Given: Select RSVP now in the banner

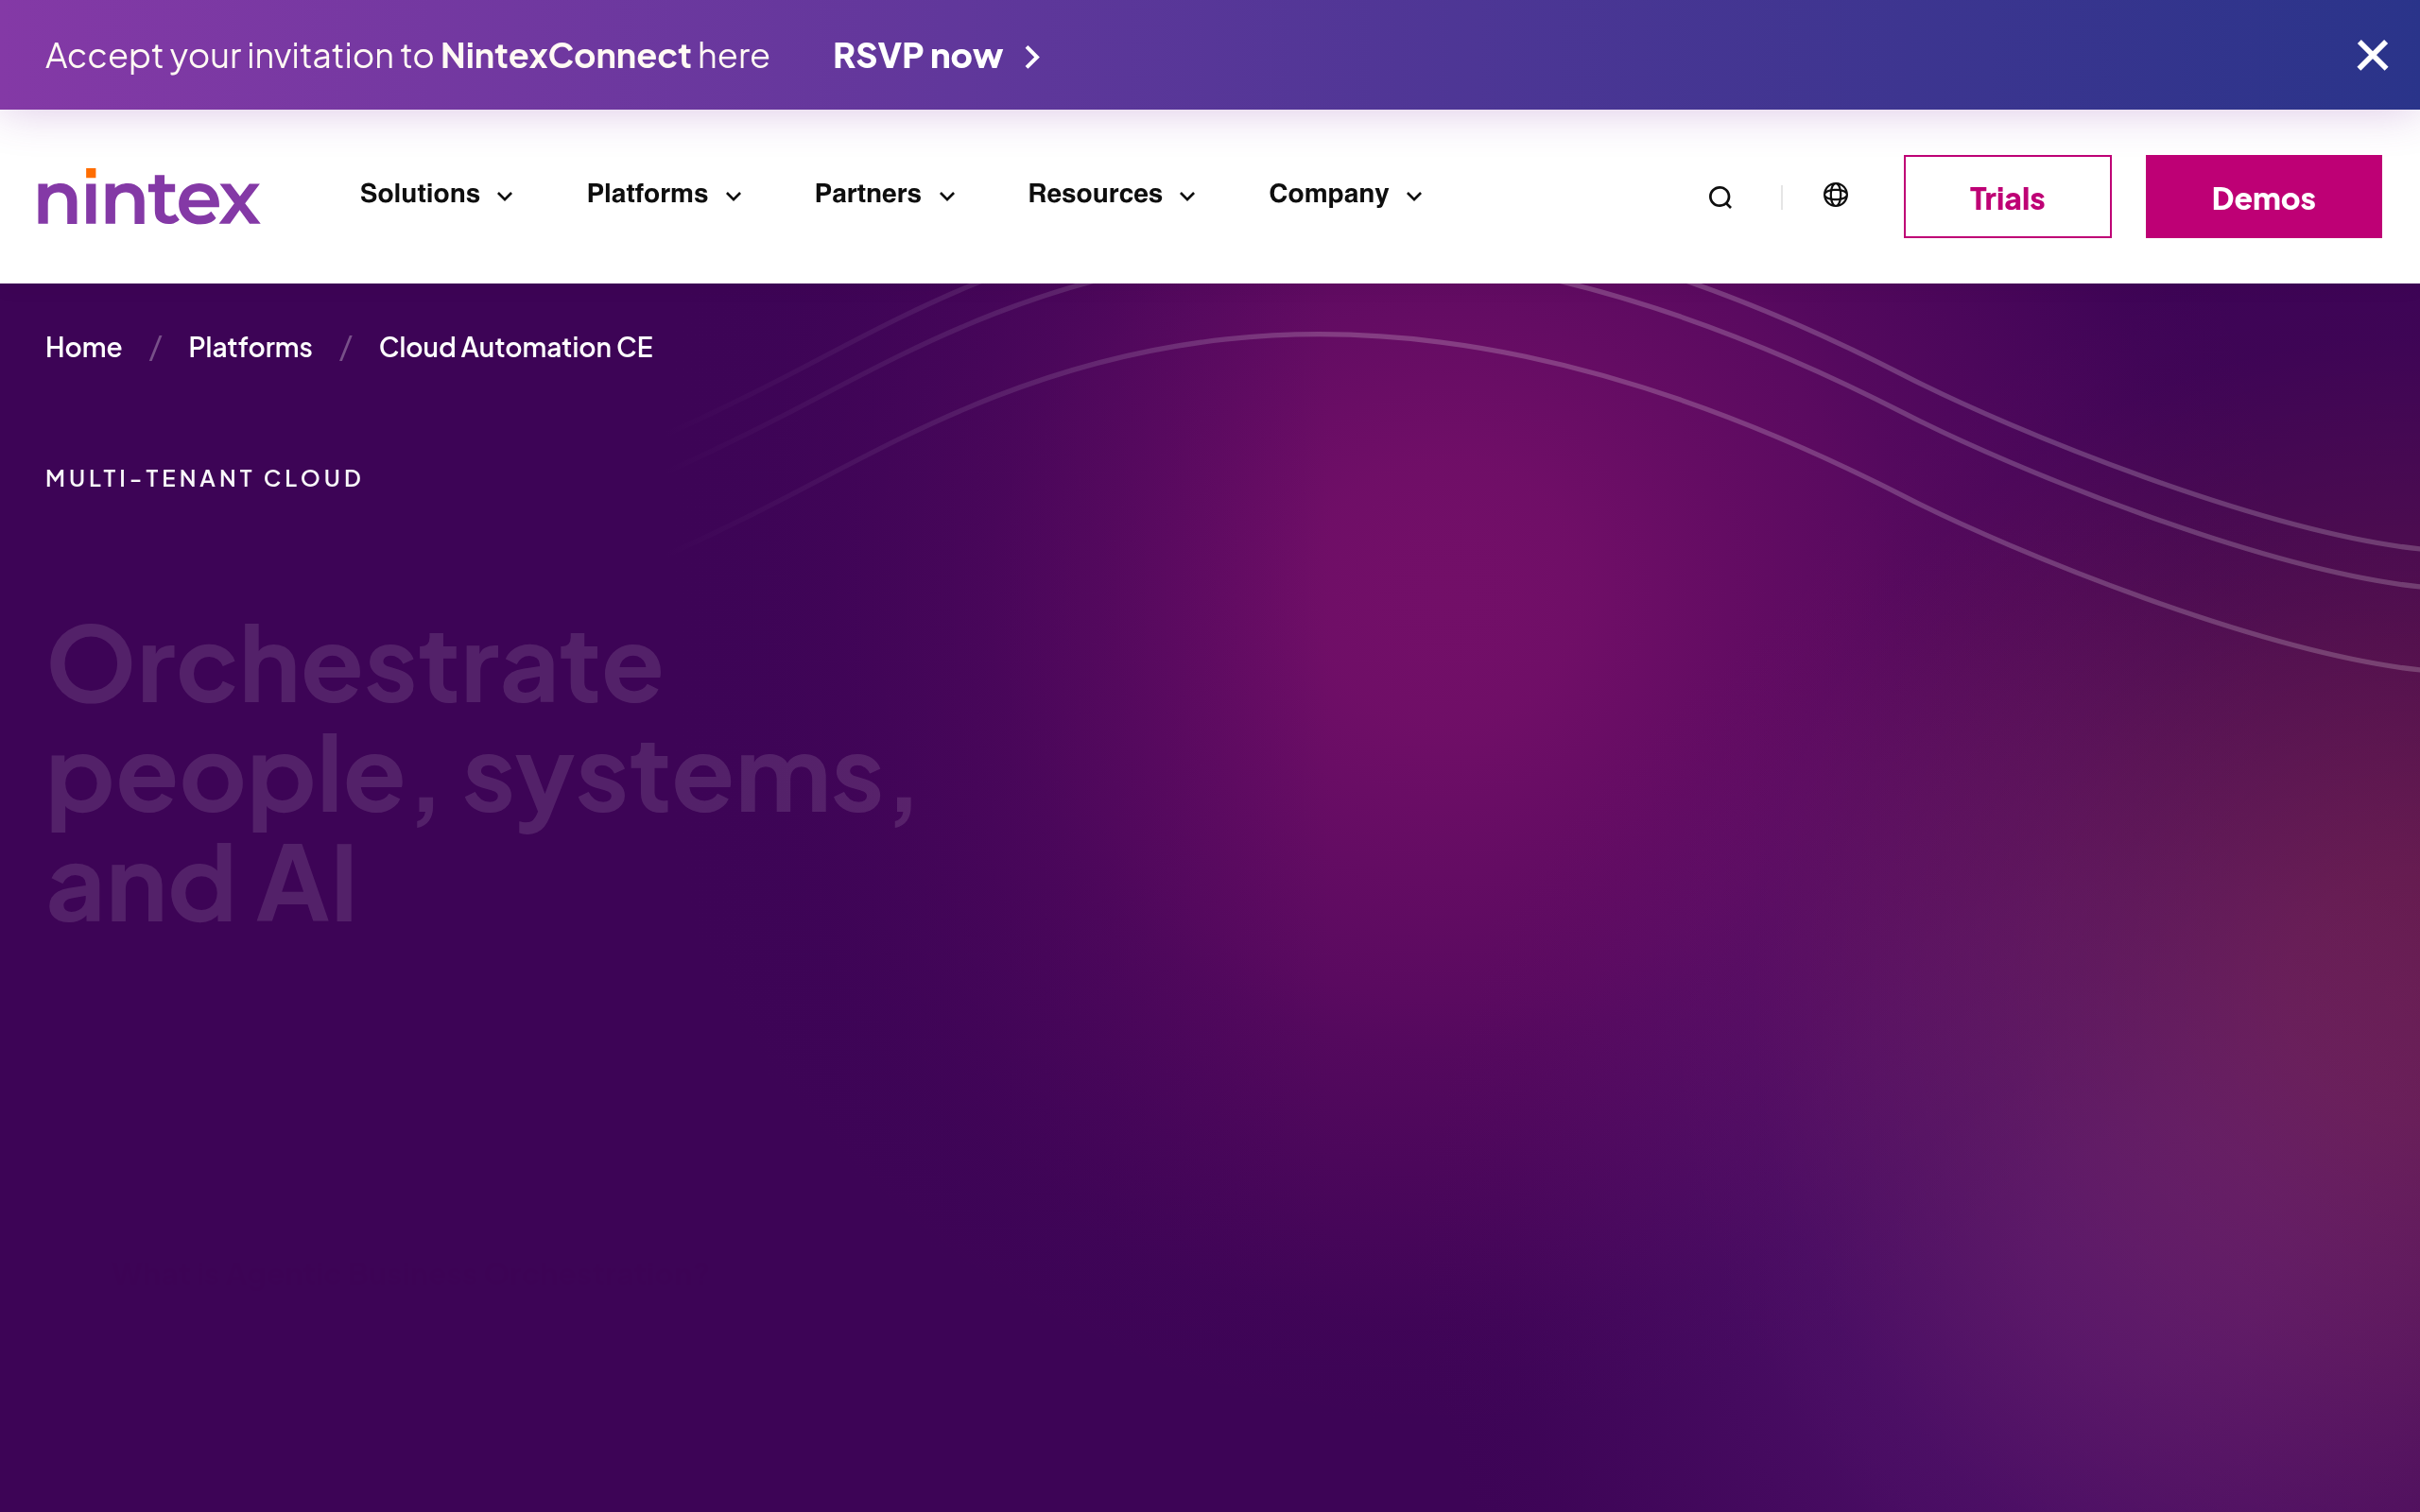Looking at the screenshot, I should point(917,56).
